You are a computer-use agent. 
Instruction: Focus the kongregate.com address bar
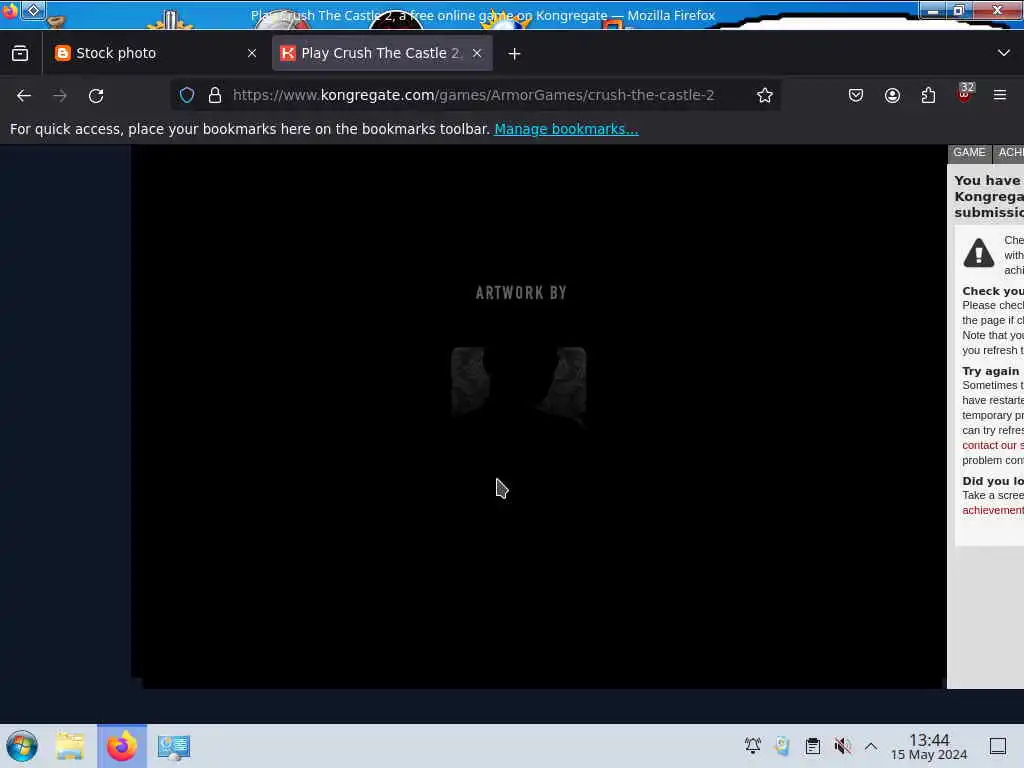[x=473, y=95]
